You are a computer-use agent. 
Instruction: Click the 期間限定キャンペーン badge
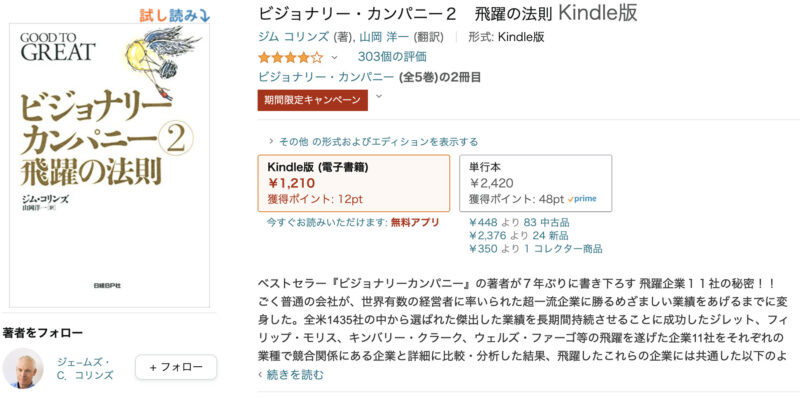pyautogui.click(x=313, y=100)
